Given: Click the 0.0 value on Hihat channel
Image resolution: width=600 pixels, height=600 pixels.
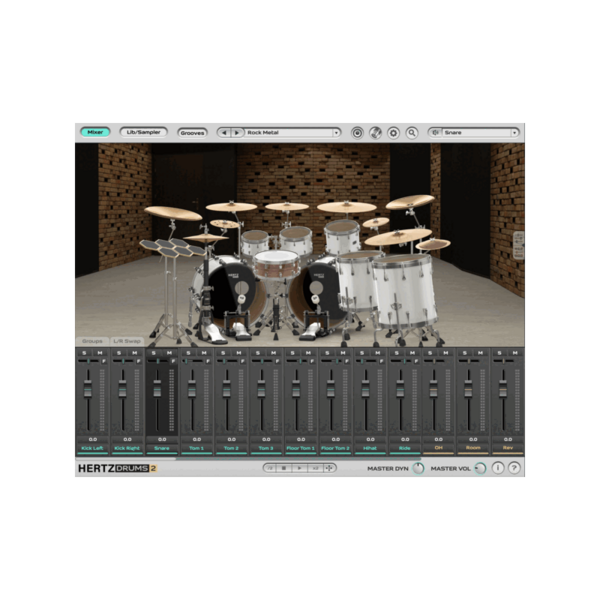Looking at the screenshot, I should (370, 439).
